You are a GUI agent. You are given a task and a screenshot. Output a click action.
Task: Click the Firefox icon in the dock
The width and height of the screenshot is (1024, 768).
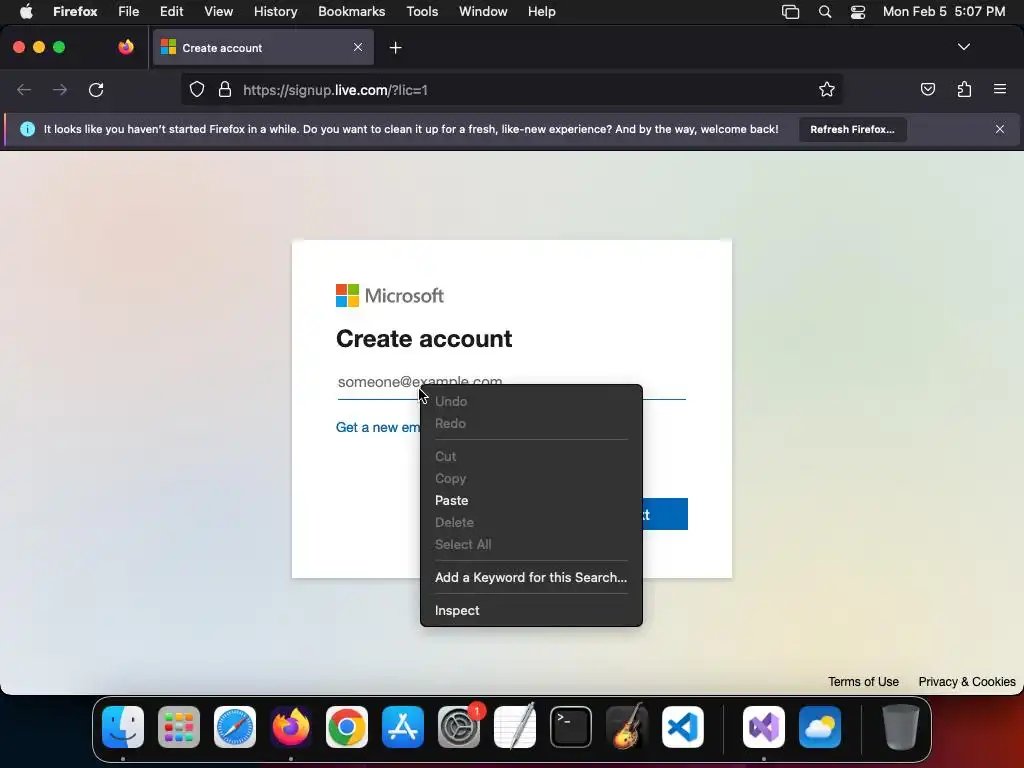[x=291, y=727]
